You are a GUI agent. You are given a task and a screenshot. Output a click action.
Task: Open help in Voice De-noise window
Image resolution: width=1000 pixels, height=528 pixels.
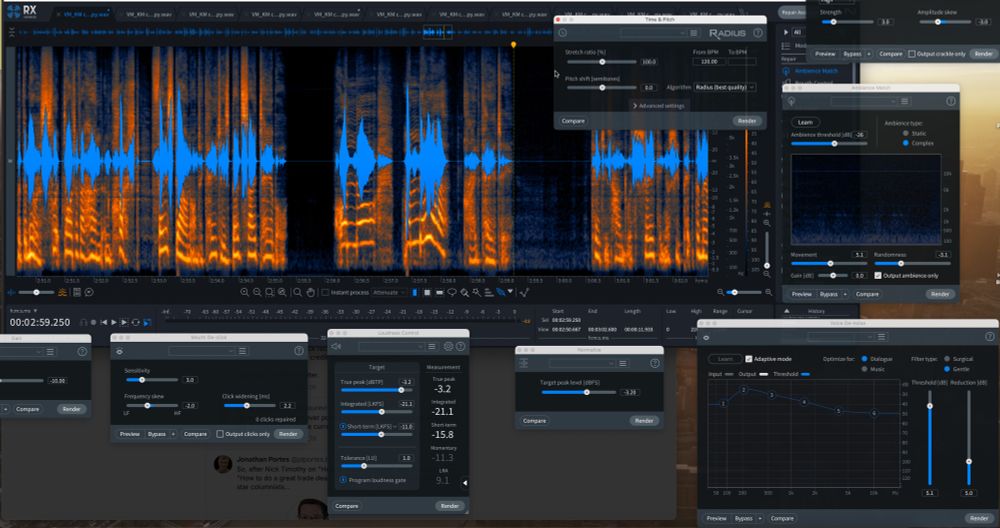[x=989, y=337]
